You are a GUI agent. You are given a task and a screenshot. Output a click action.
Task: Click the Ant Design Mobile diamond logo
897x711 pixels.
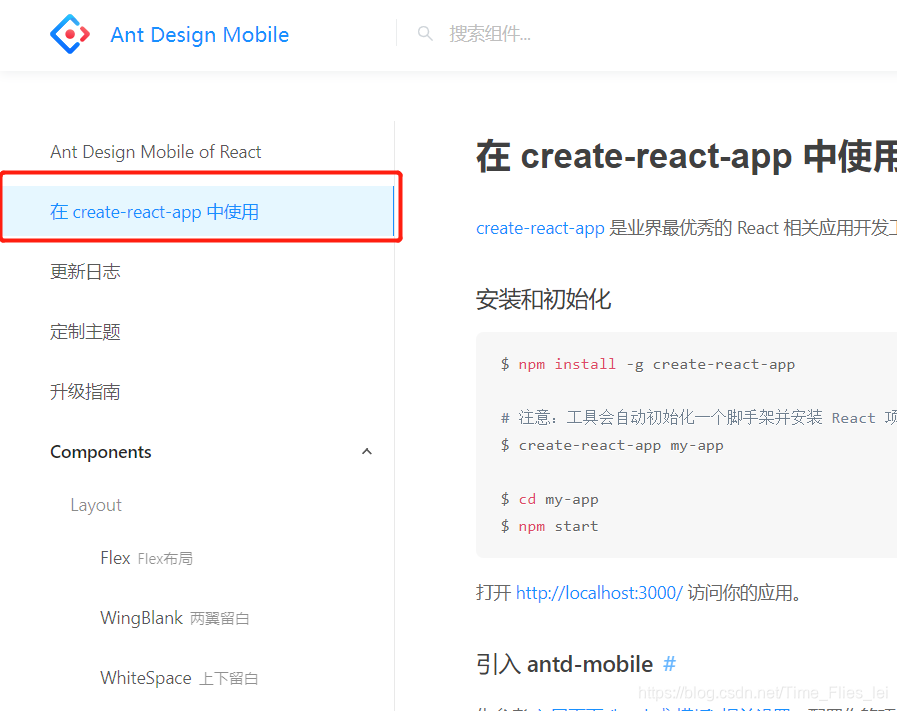coord(70,34)
